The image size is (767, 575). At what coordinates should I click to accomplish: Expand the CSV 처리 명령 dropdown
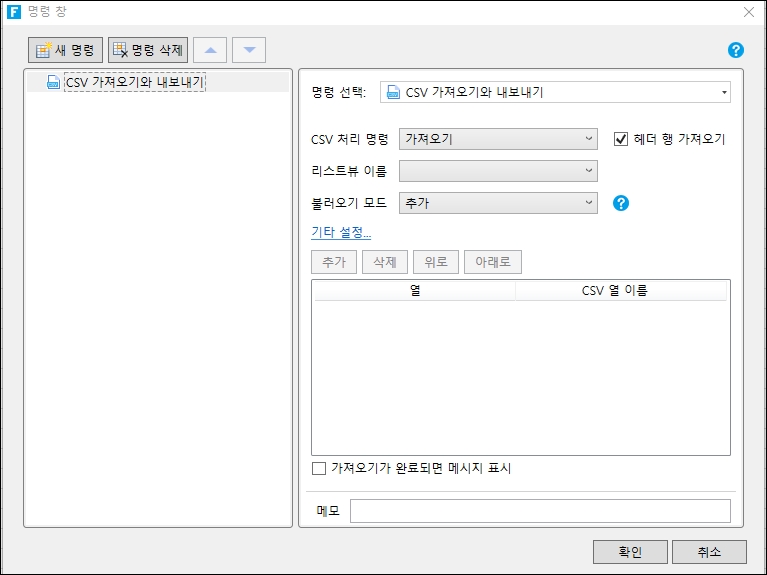(x=498, y=139)
